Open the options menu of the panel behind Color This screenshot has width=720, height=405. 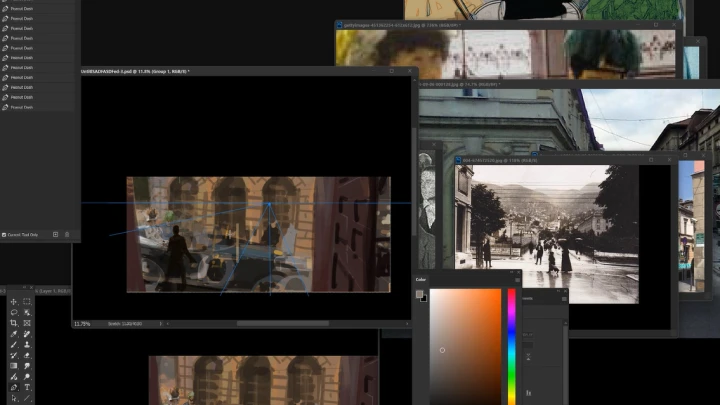click(564, 299)
